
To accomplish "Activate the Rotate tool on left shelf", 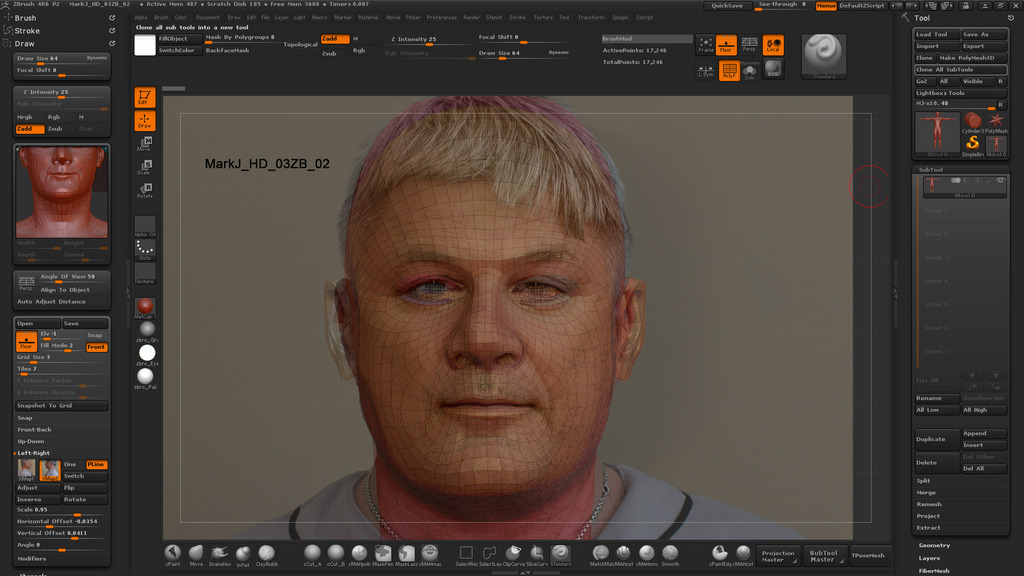I will point(144,189).
